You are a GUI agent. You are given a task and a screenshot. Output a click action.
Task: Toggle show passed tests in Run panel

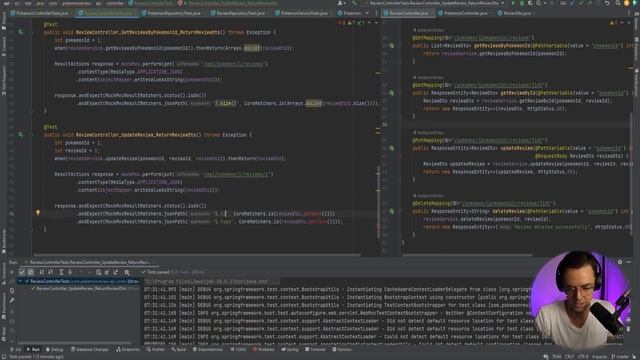(x=22, y=272)
